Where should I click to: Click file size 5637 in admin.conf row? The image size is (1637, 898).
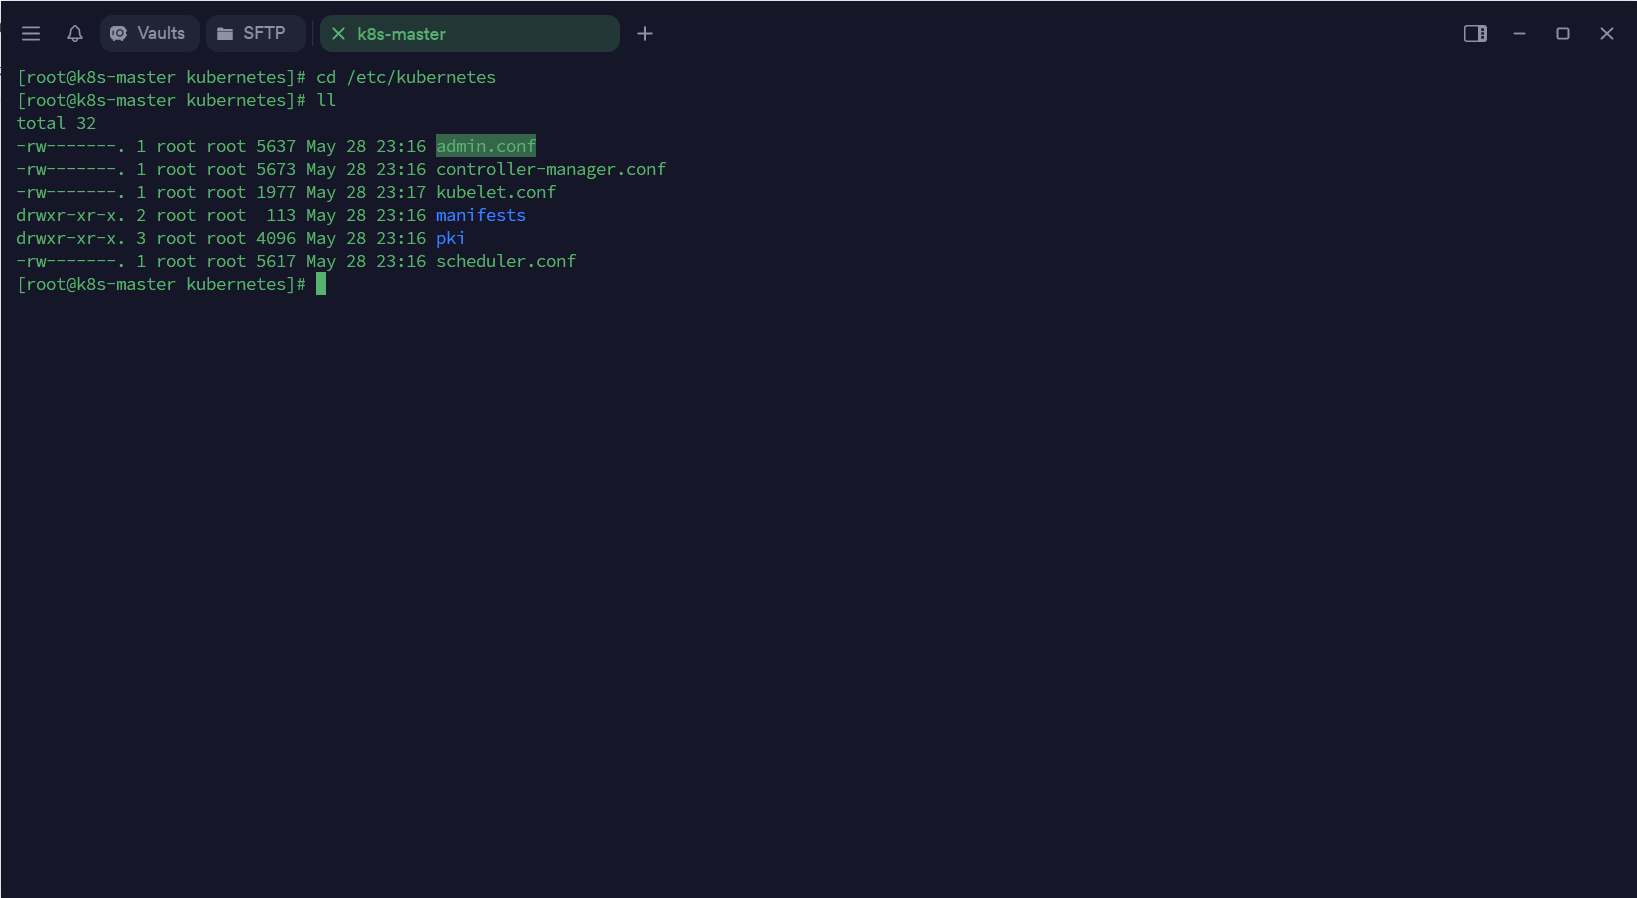click(276, 146)
